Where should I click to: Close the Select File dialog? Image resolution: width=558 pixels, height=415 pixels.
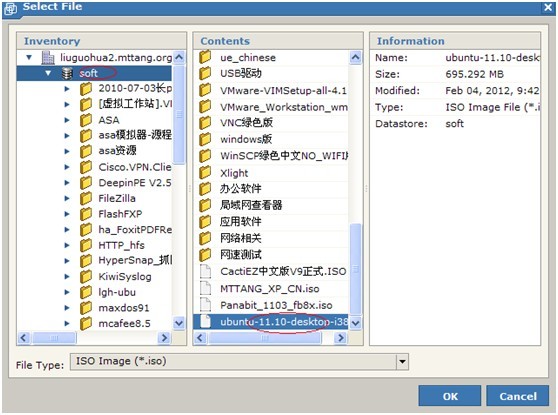click(548, 7)
